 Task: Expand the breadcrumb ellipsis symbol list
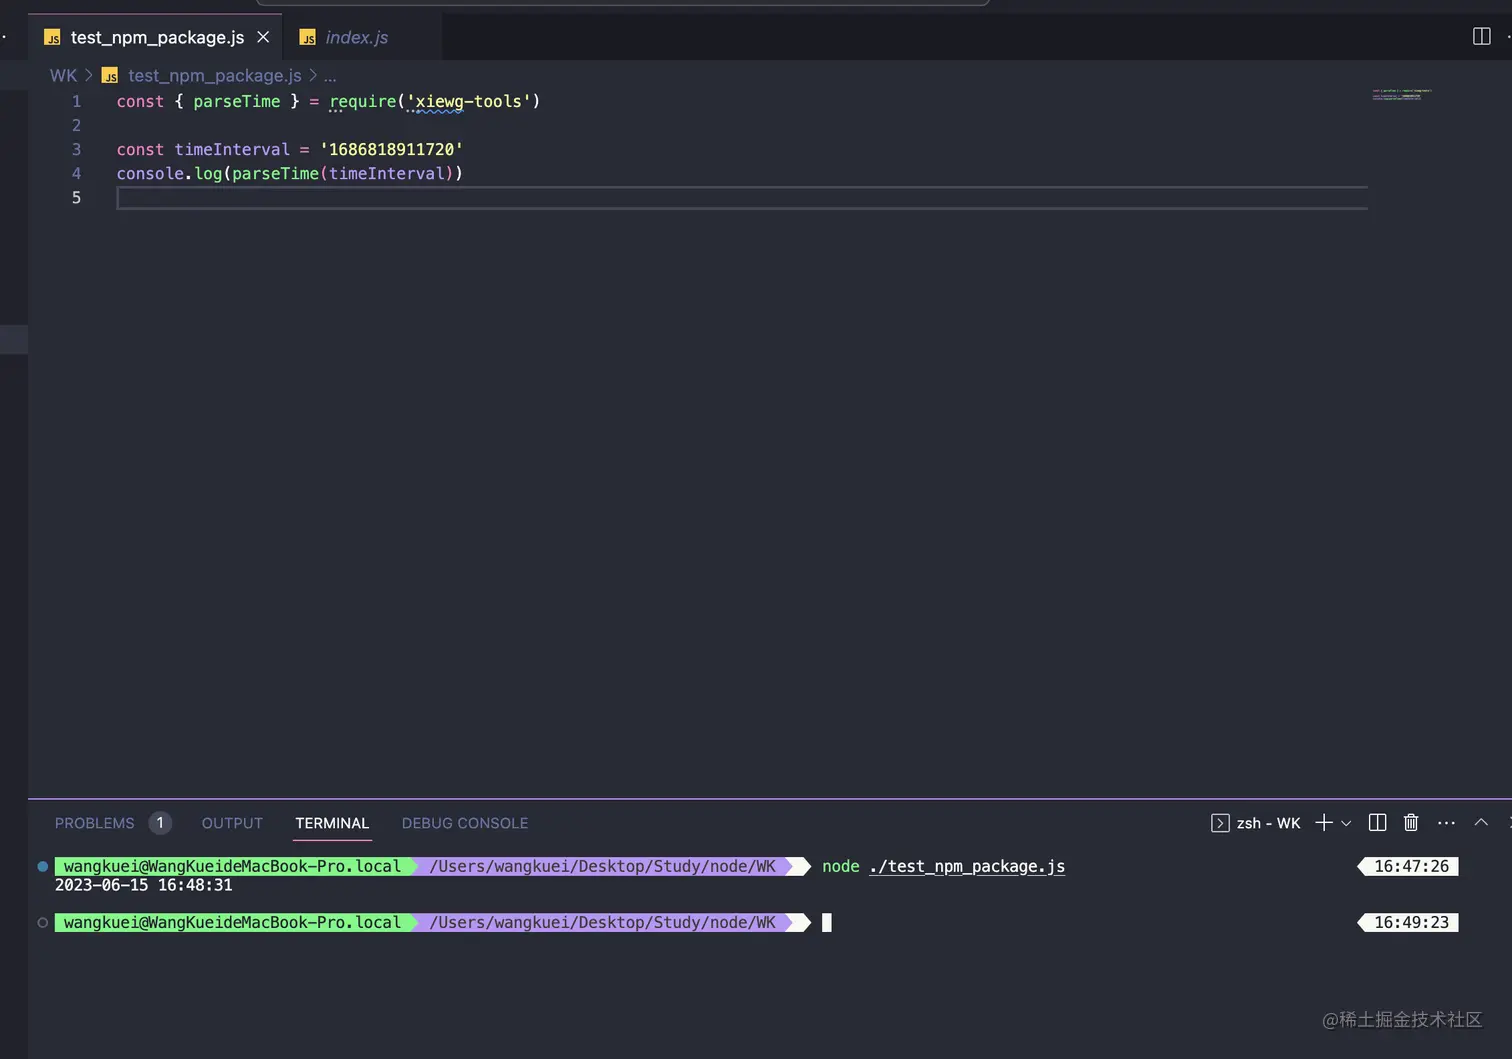coord(330,76)
